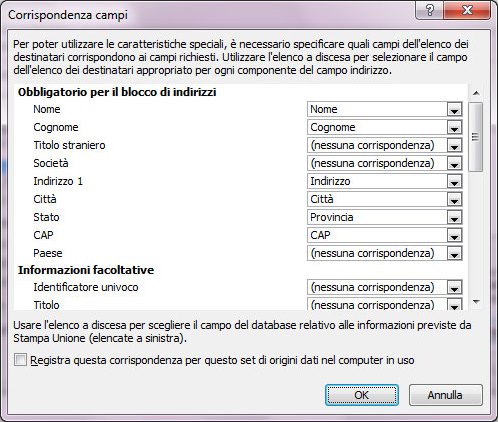Click the scroll down arrow of the list
The width and height of the screenshot is (498, 422).
[476, 302]
